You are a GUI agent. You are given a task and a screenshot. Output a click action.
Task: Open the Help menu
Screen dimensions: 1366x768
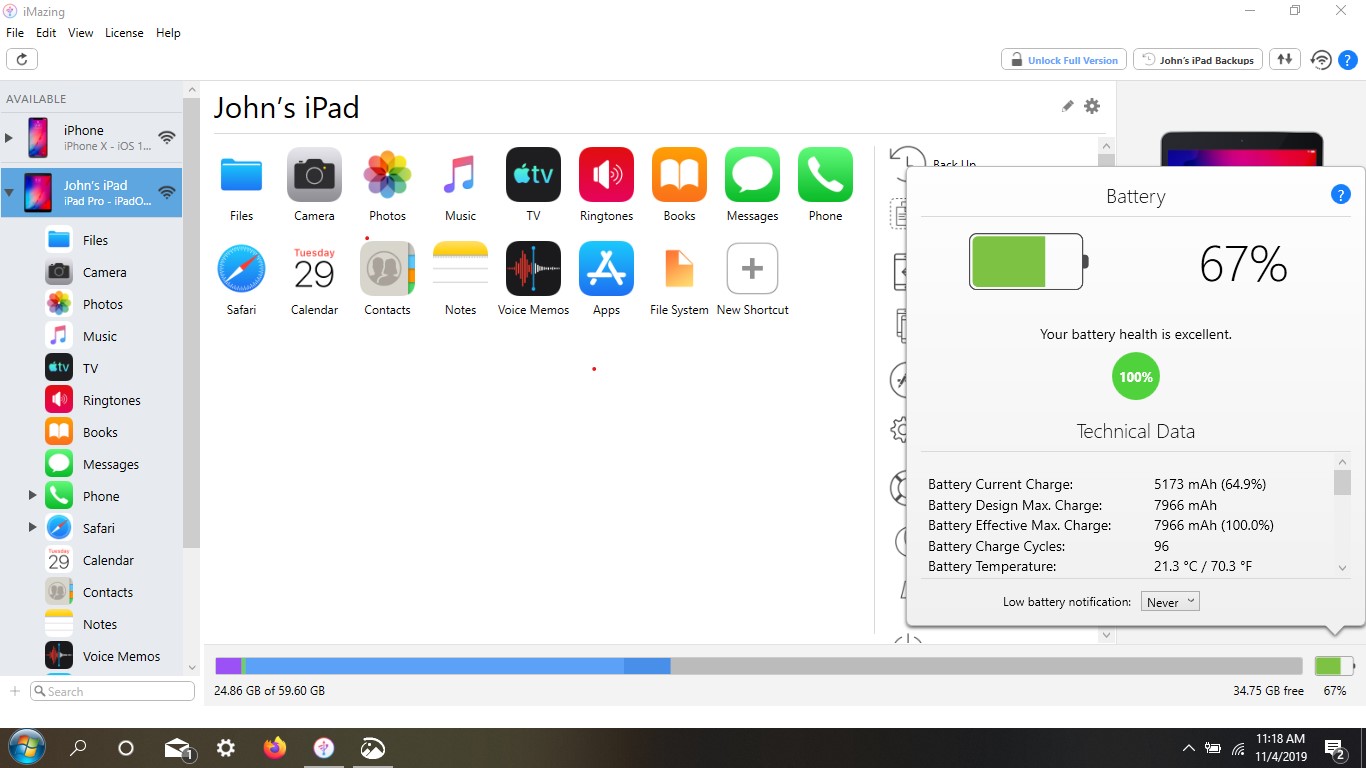(168, 33)
